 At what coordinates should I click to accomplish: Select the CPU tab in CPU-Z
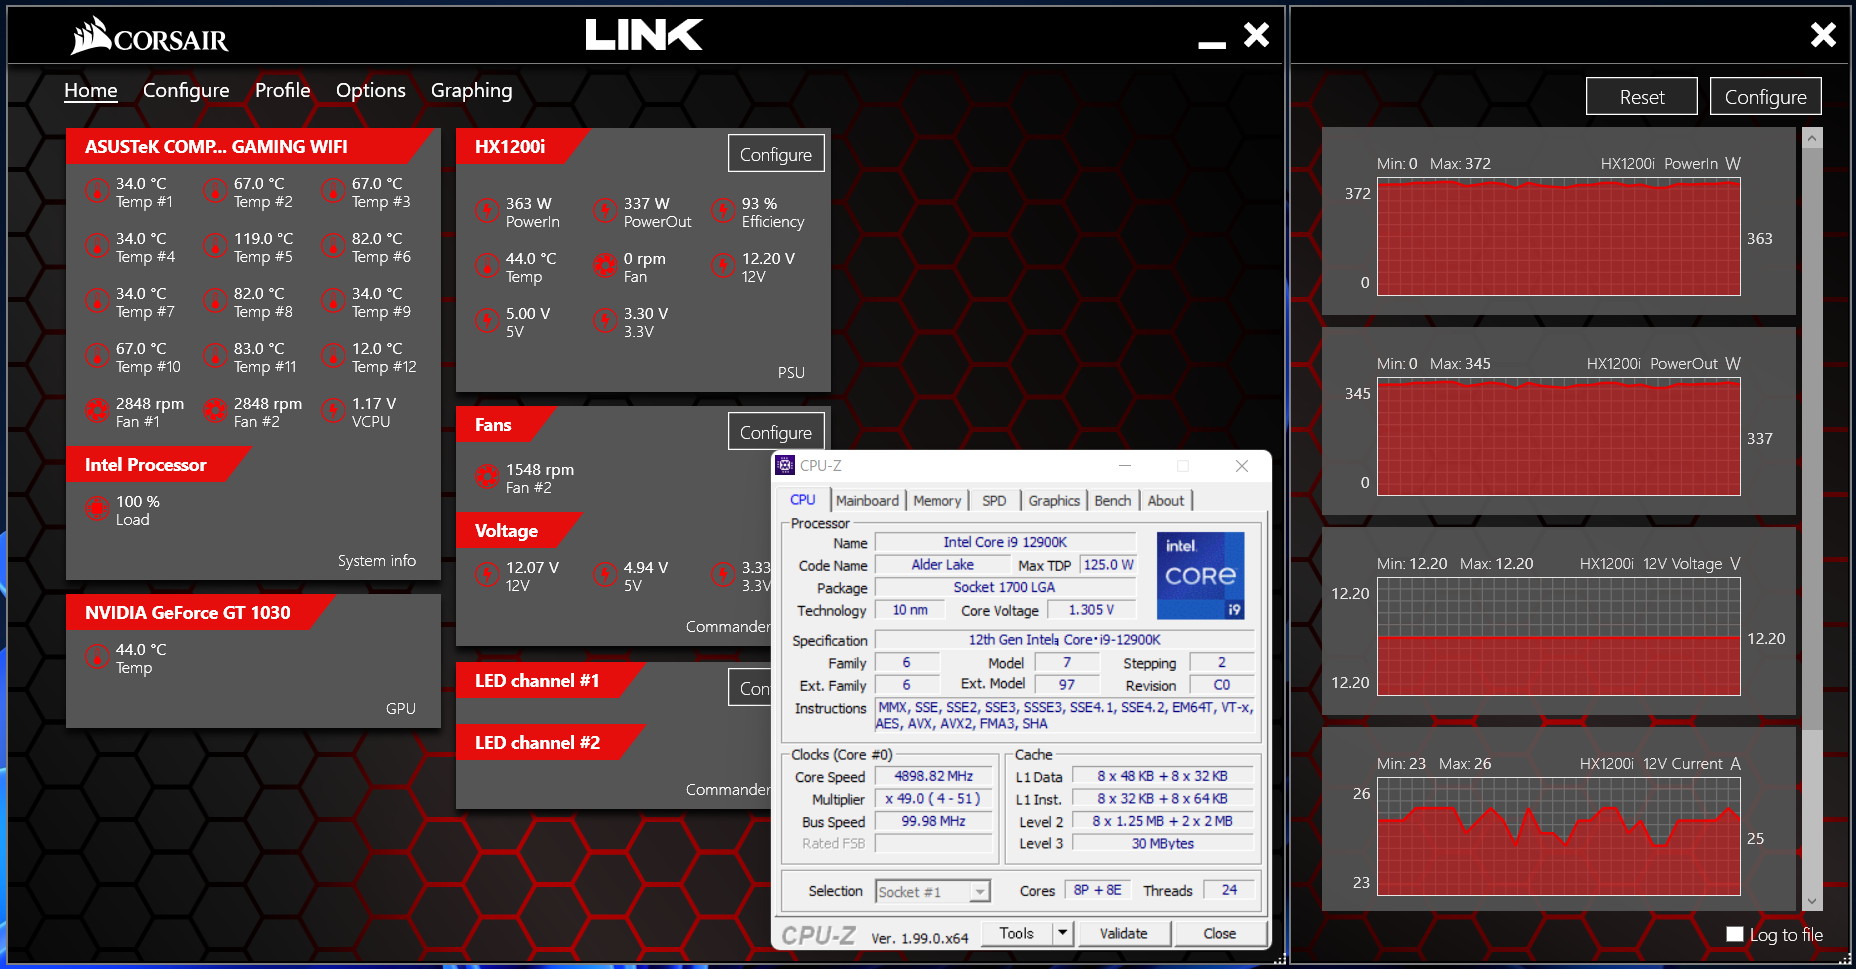[803, 499]
